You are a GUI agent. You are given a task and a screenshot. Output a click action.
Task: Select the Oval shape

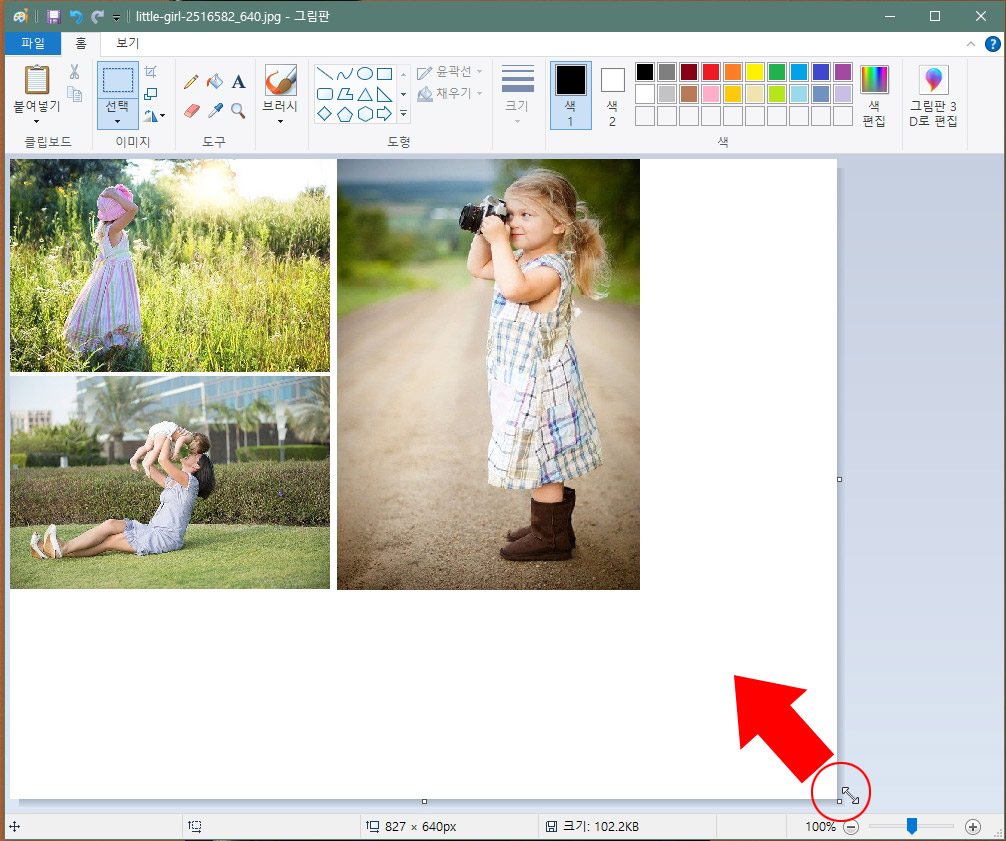point(364,73)
